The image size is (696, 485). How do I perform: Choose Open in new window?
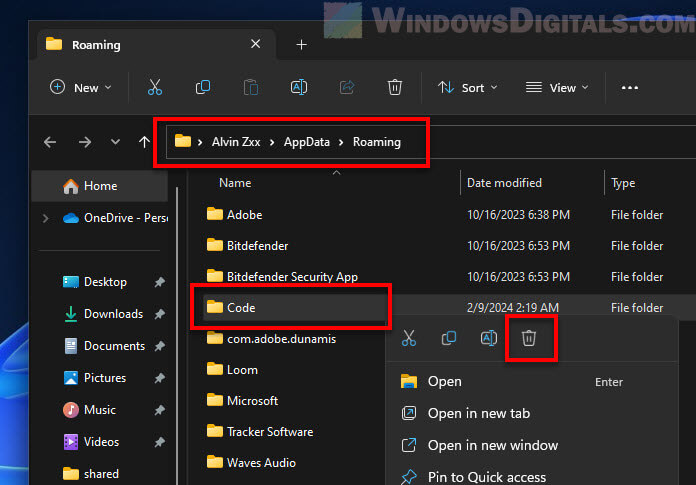tap(532, 446)
